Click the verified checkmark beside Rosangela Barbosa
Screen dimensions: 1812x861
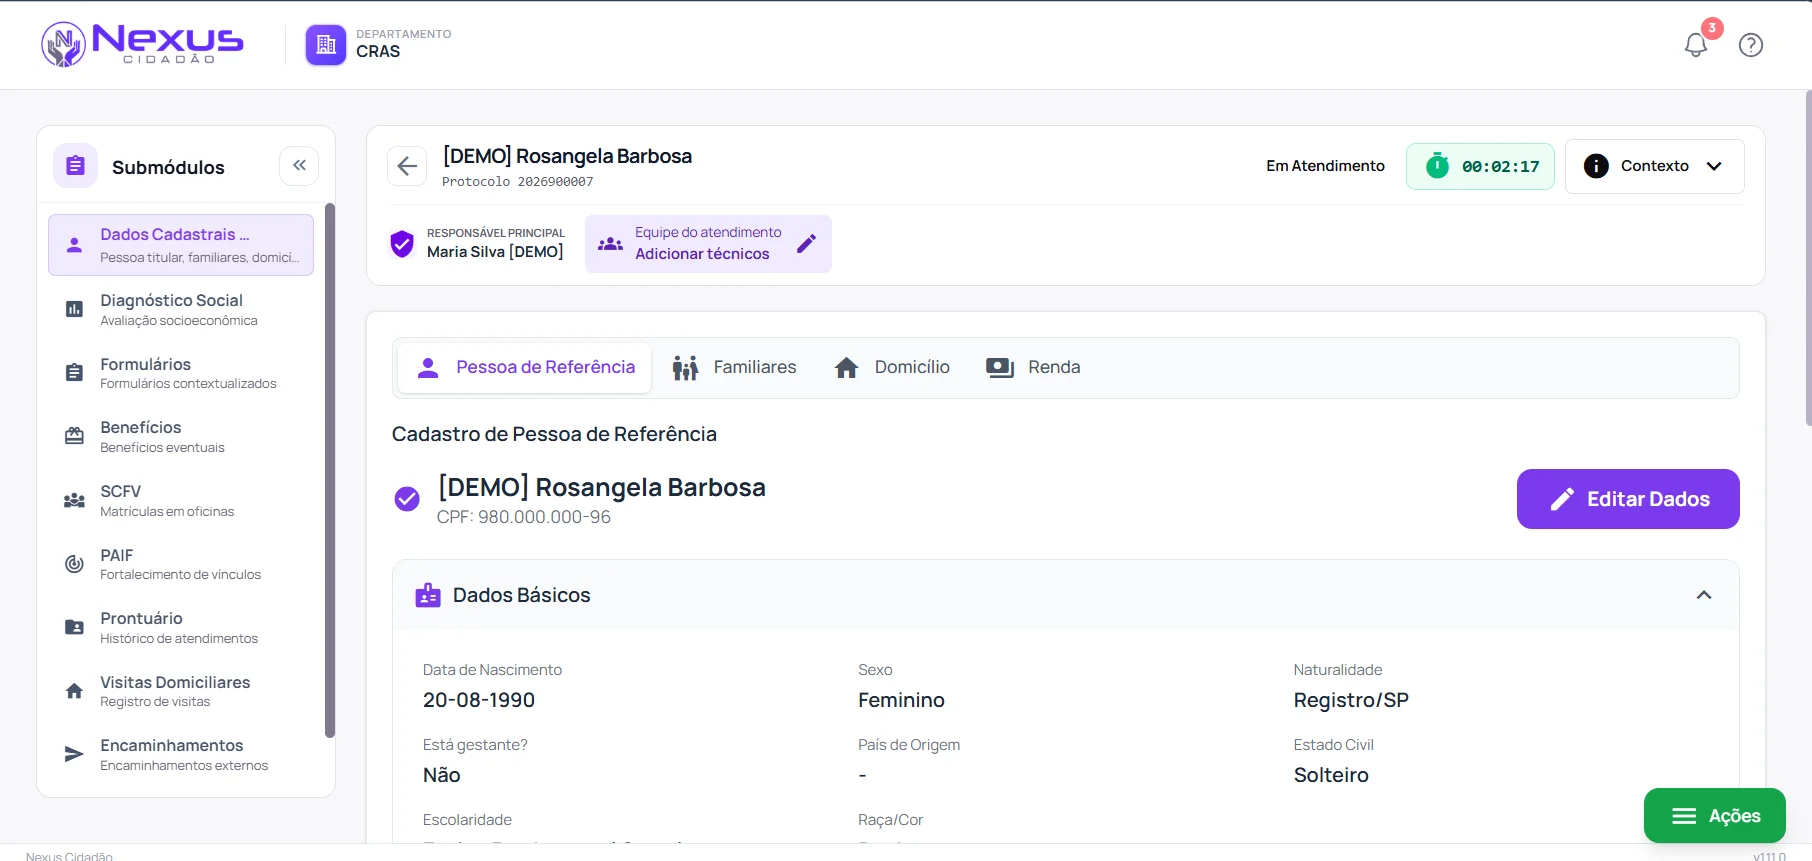click(x=407, y=498)
